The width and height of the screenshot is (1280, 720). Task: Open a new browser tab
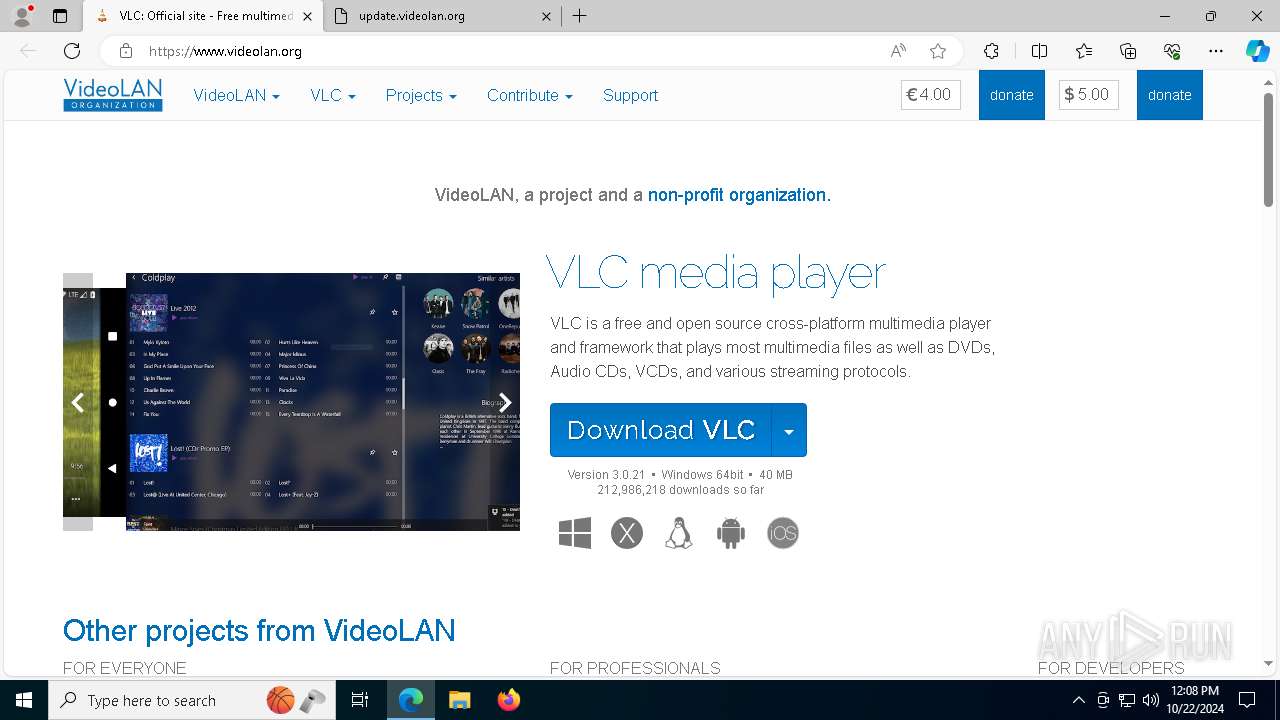click(x=580, y=16)
